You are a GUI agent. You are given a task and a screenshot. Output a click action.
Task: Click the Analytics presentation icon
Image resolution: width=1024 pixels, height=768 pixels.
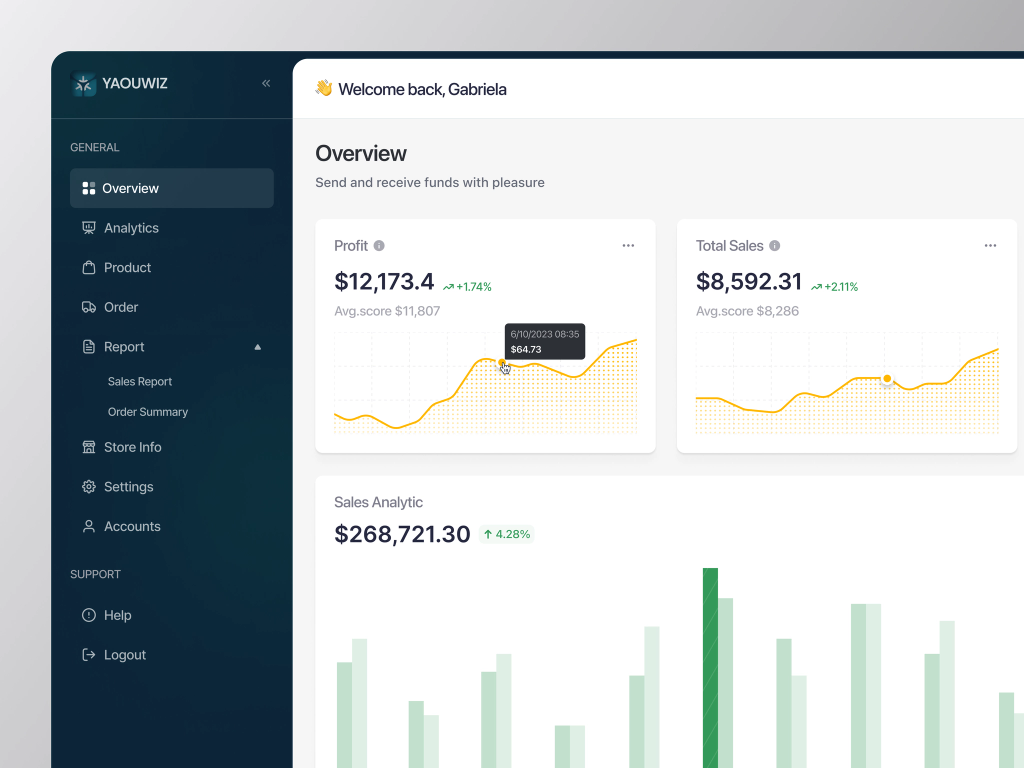point(89,228)
